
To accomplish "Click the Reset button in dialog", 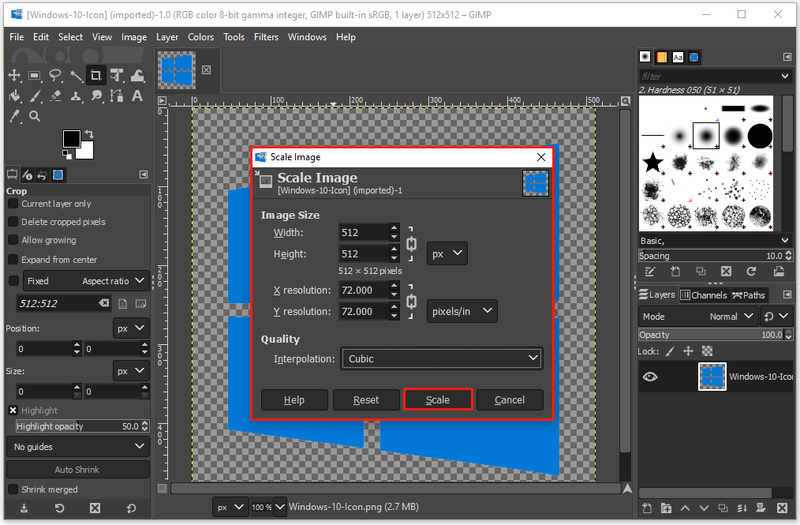I will tap(366, 399).
